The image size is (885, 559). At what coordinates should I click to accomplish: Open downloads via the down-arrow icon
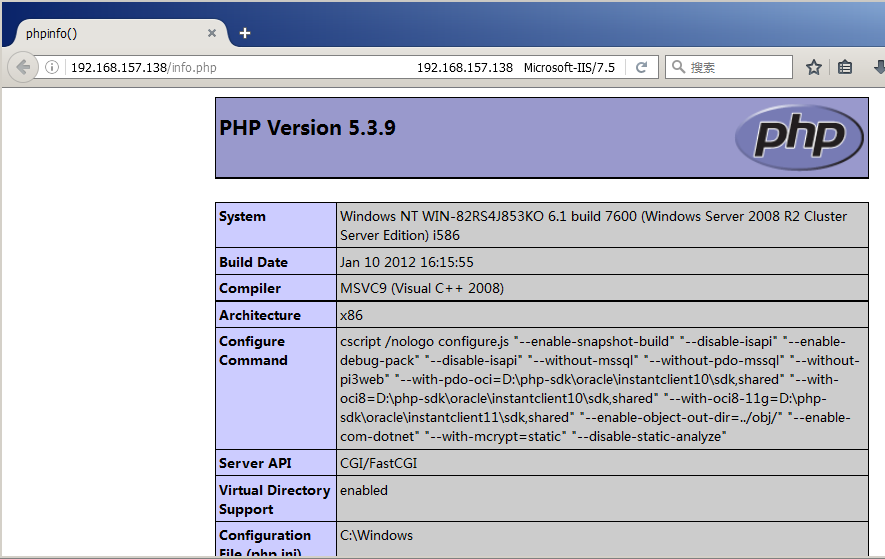tap(879, 67)
